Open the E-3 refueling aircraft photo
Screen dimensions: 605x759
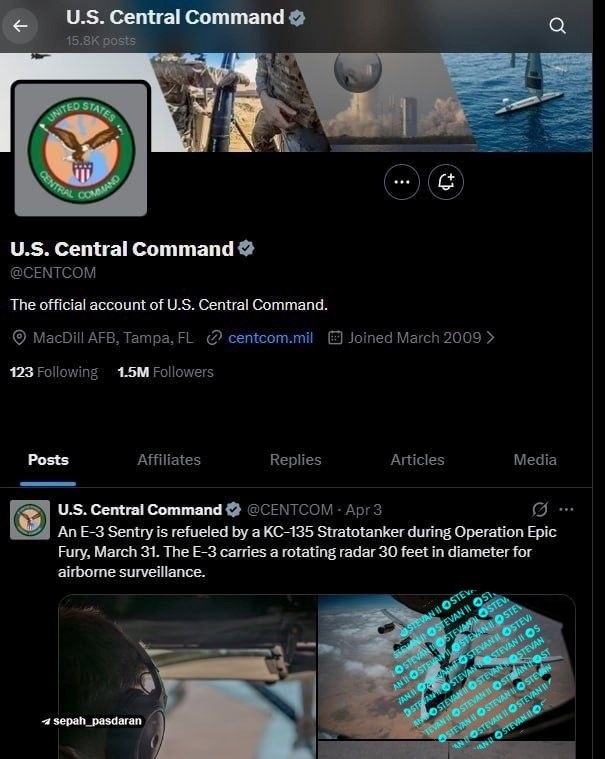coord(446,667)
